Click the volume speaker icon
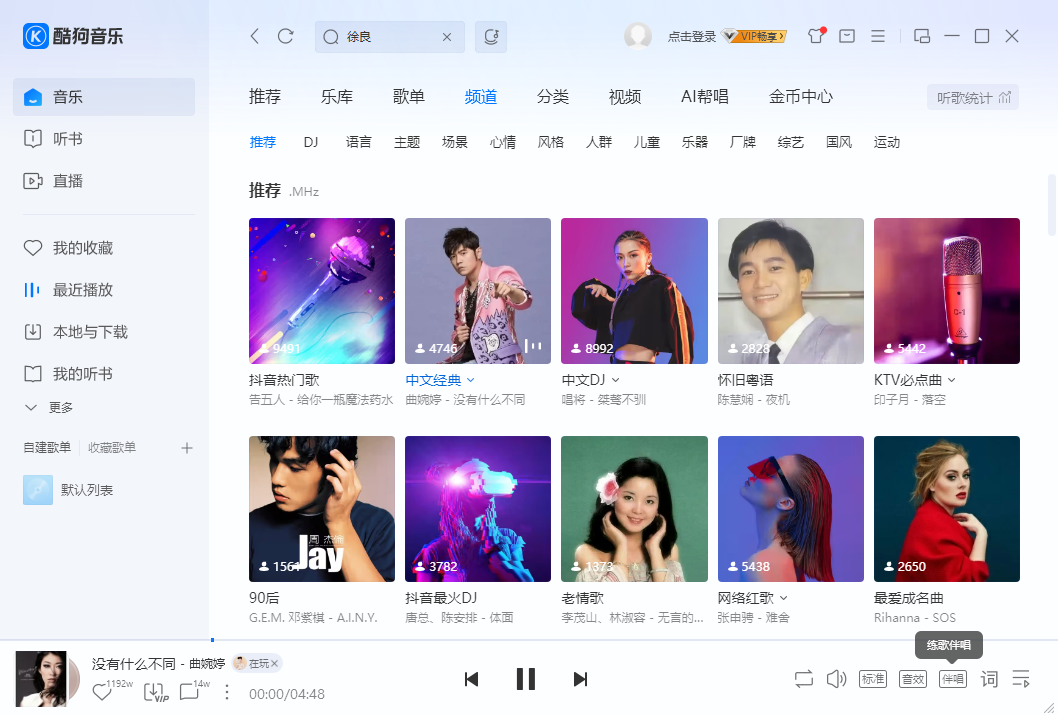1058x715 pixels. tap(836, 679)
